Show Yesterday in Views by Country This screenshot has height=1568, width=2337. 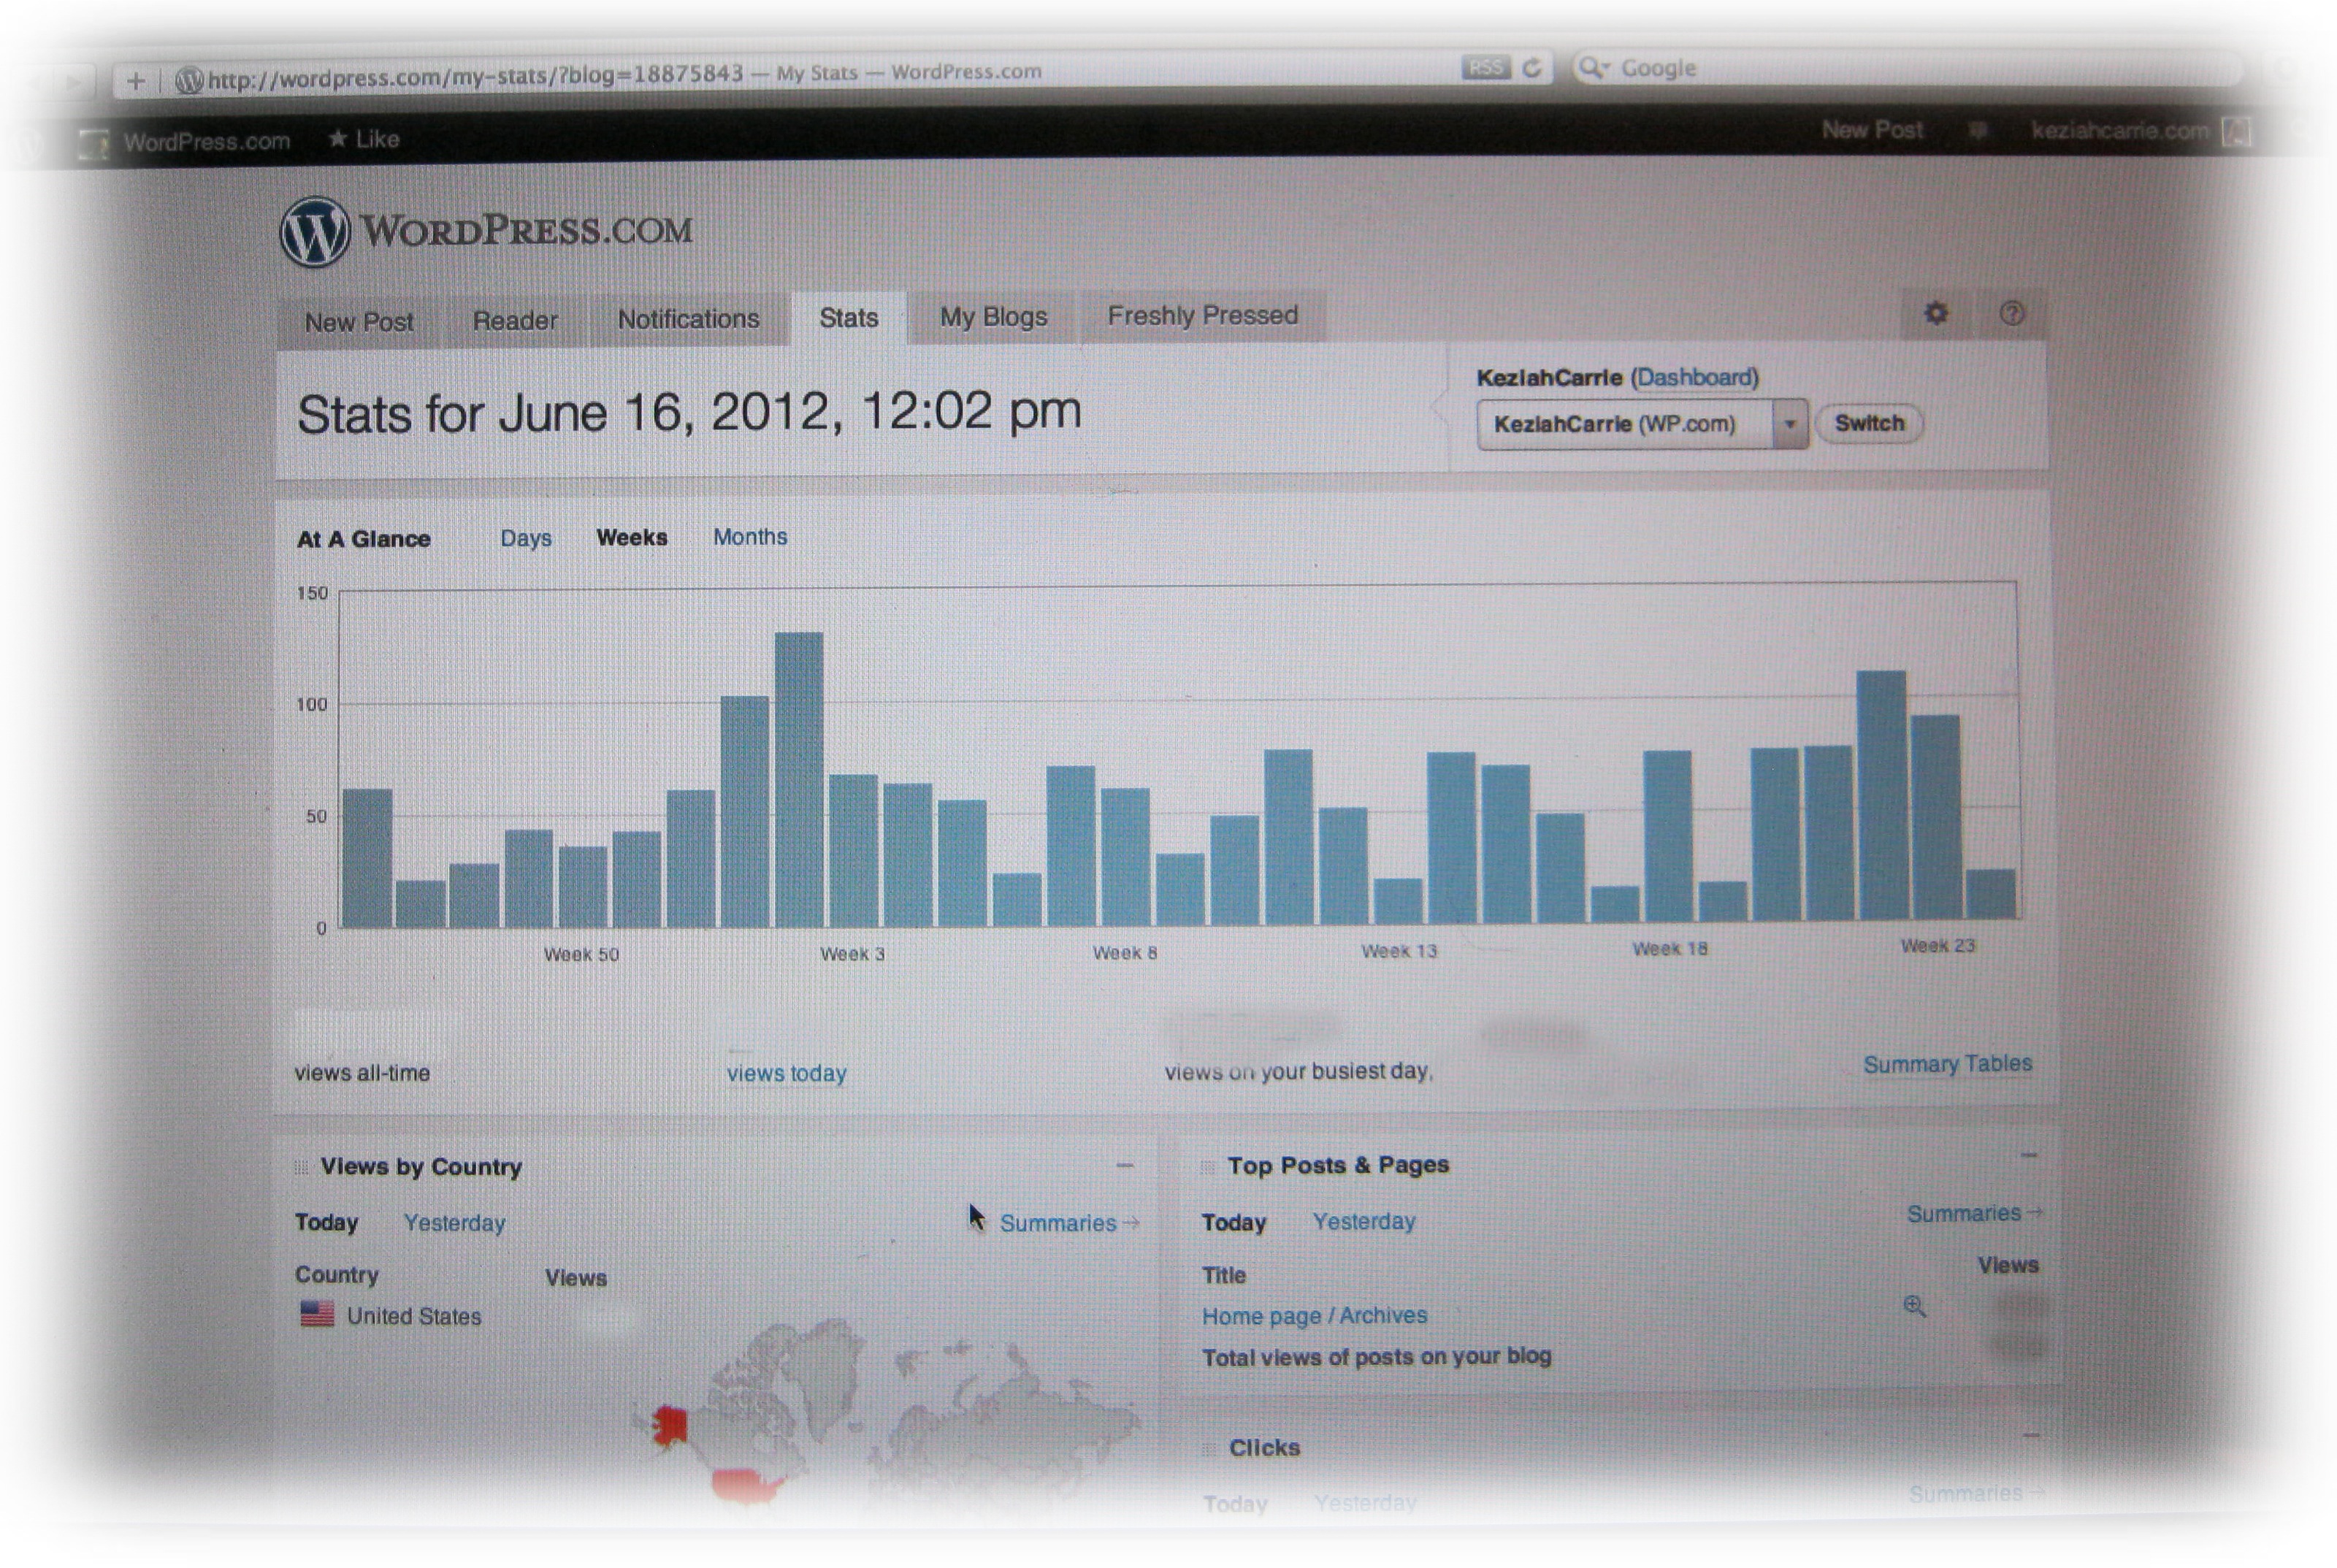pyautogui.click(x=454, y=1223)
